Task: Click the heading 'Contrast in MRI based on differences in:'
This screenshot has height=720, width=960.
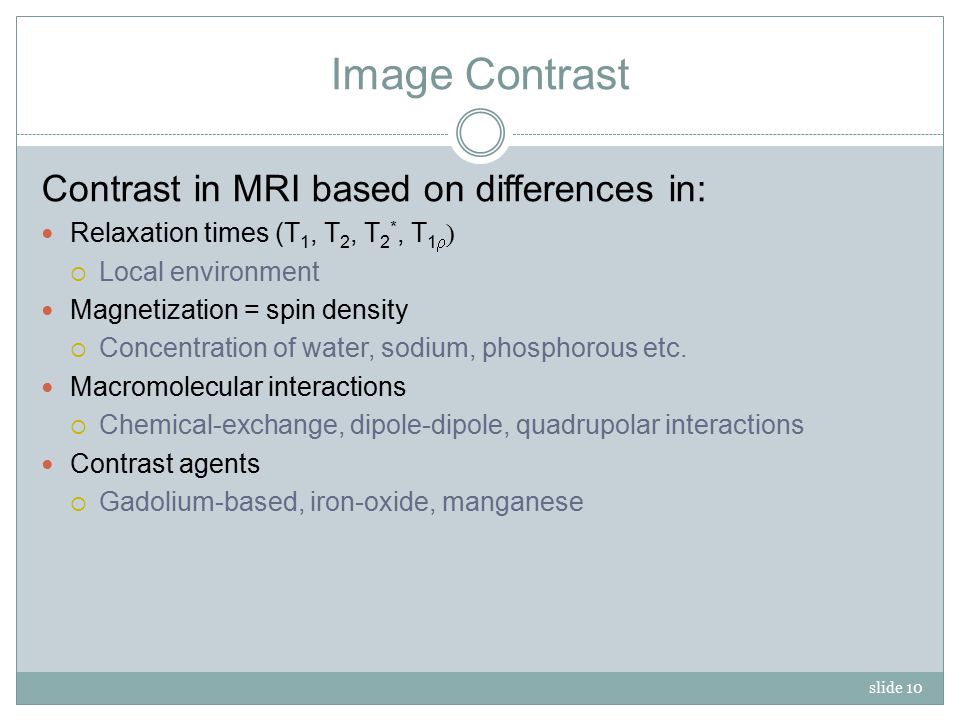Action: tap(374, 189)
